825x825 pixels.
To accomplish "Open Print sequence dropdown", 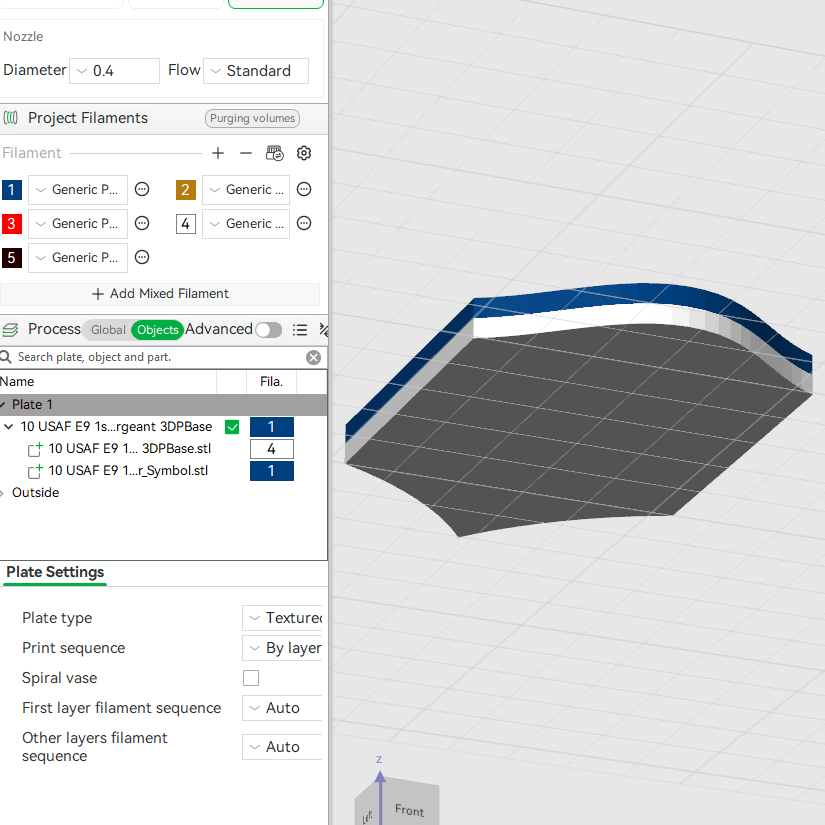I will (x=283, y=648).
